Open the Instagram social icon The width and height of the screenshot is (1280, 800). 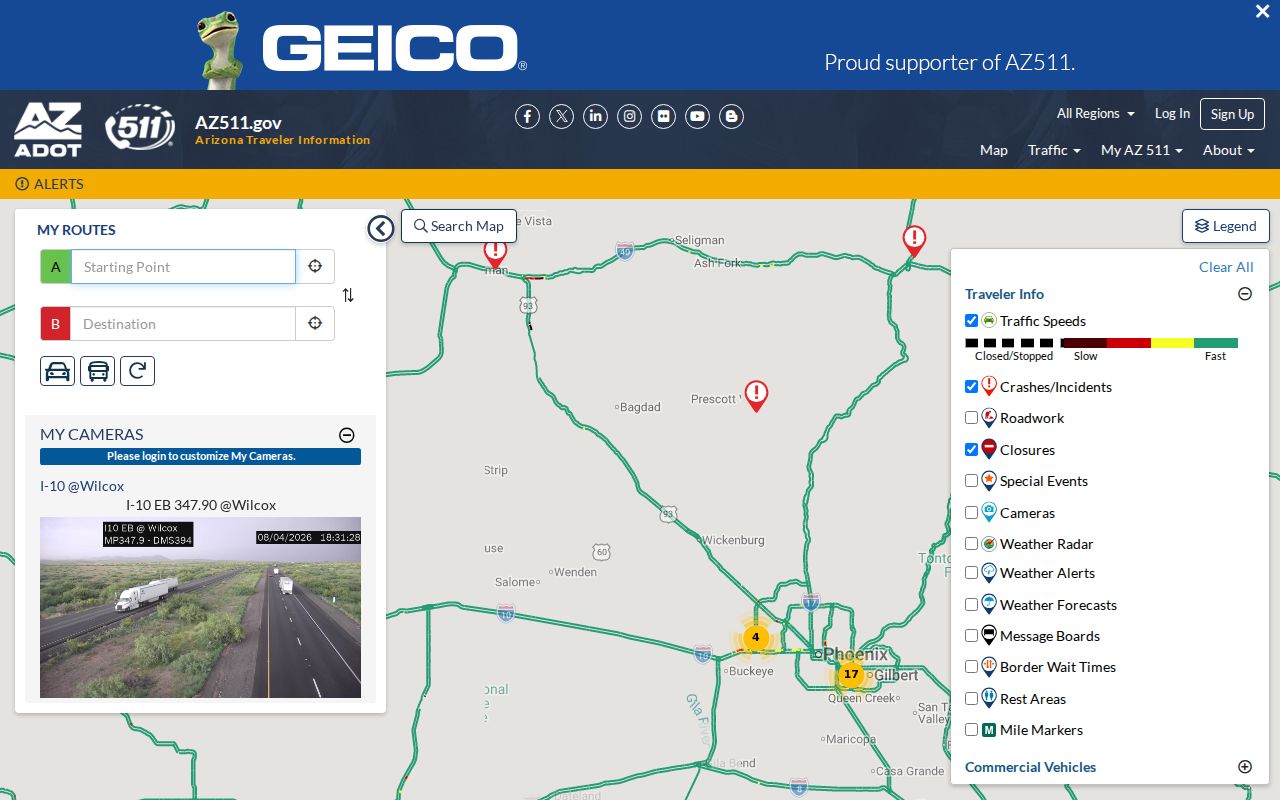[x=630, y=116]
